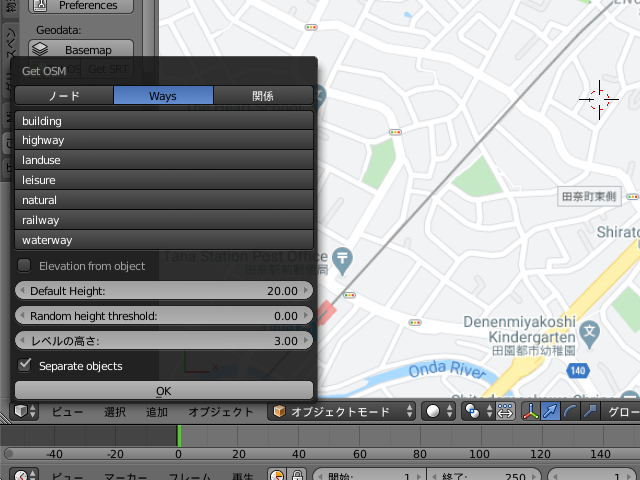Screen dimensions: 640x480
Task: Toggle the timeline preview range clock icon
Action: 278,476
